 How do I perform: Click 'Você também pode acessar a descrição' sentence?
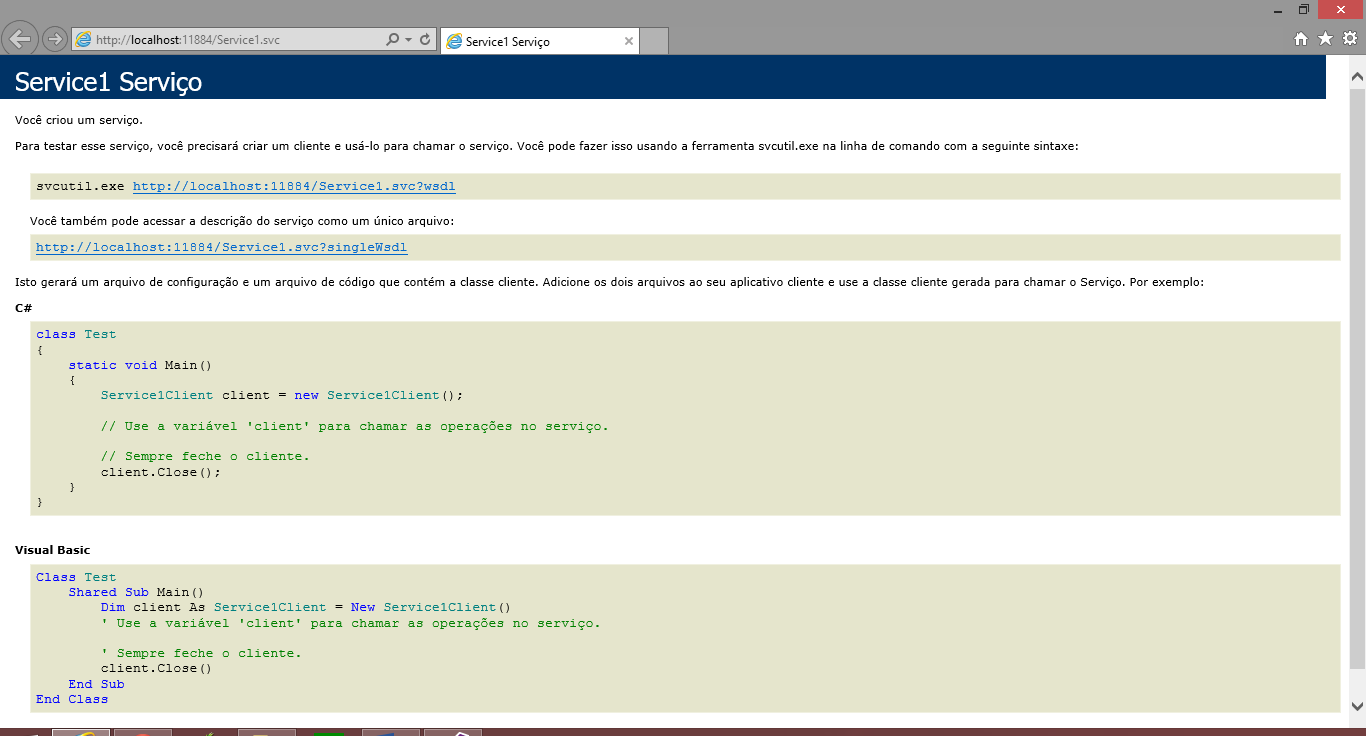(242, 220)
